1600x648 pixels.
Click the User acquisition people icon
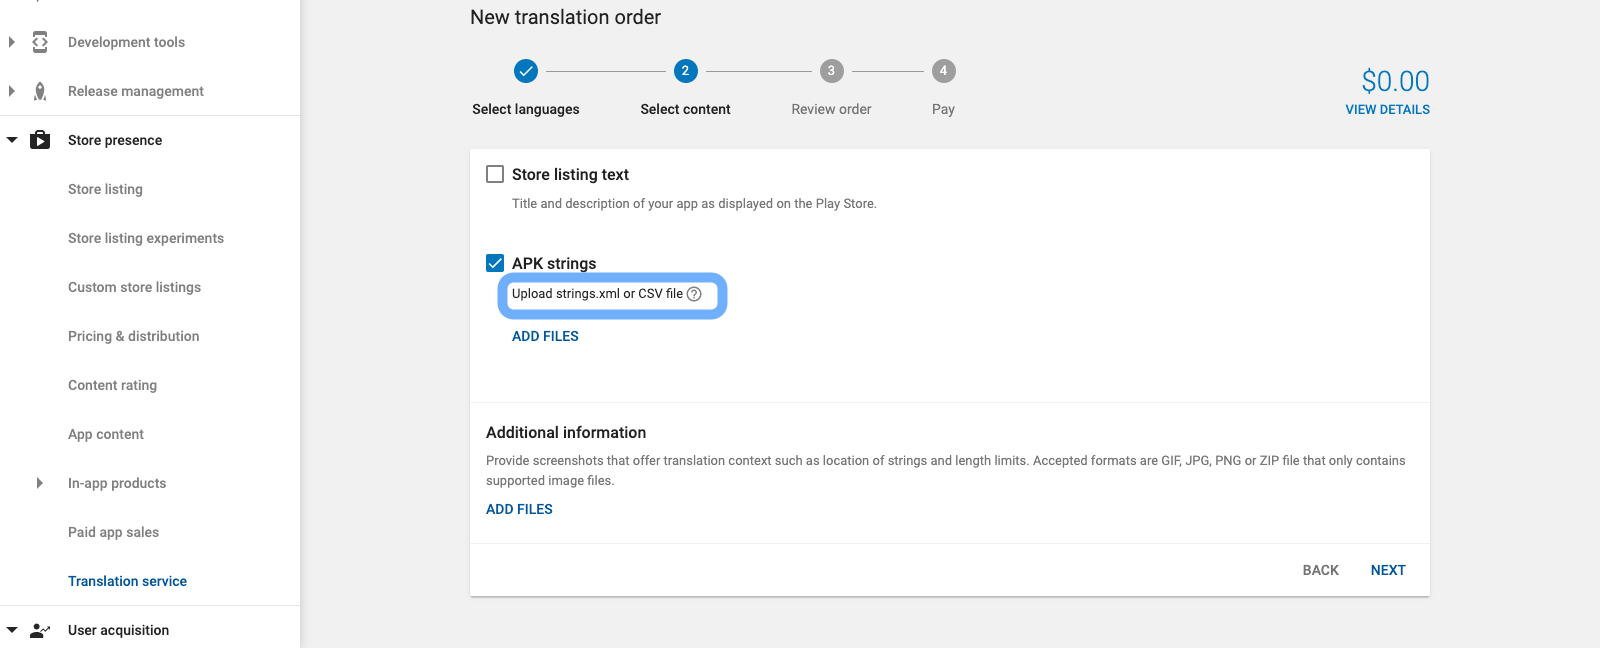[40, 630]
